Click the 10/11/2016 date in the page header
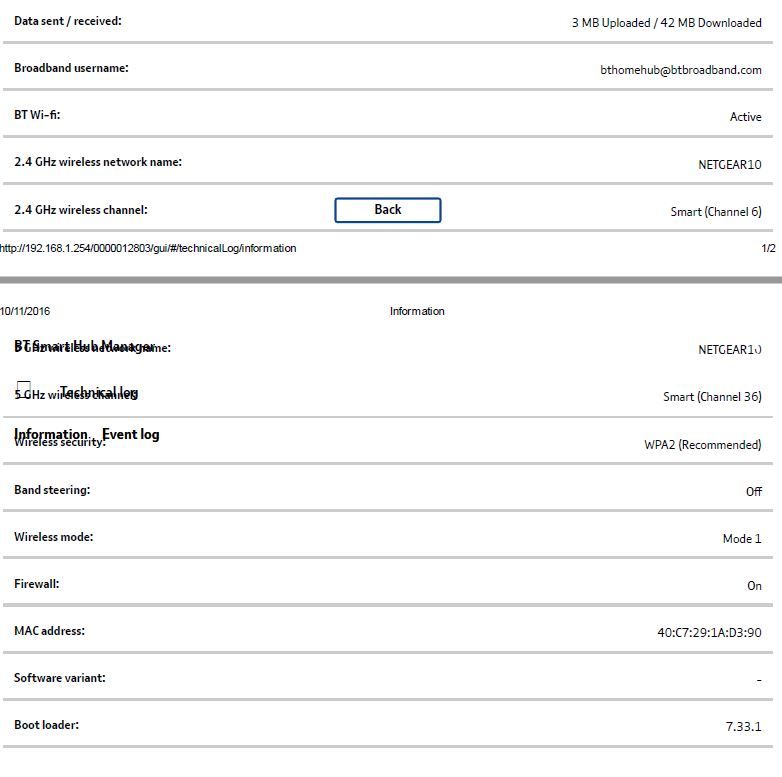Viewport: 782px width, 777px height. pos(25,311)
